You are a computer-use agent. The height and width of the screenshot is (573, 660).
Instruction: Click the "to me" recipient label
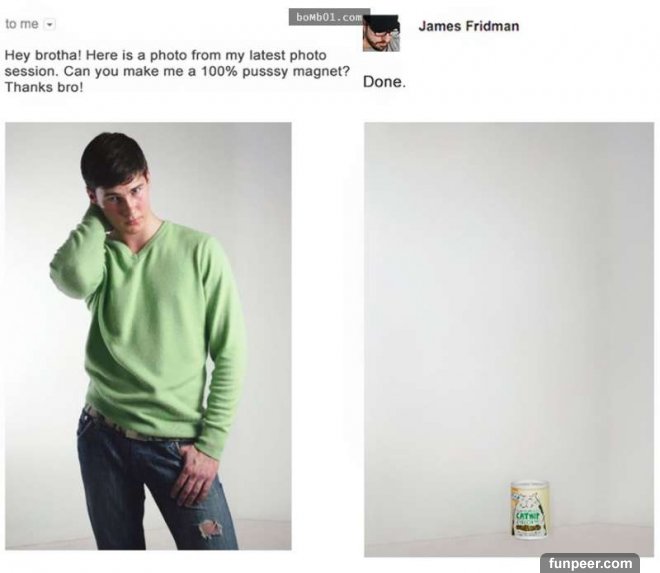[x=22, y=24]
